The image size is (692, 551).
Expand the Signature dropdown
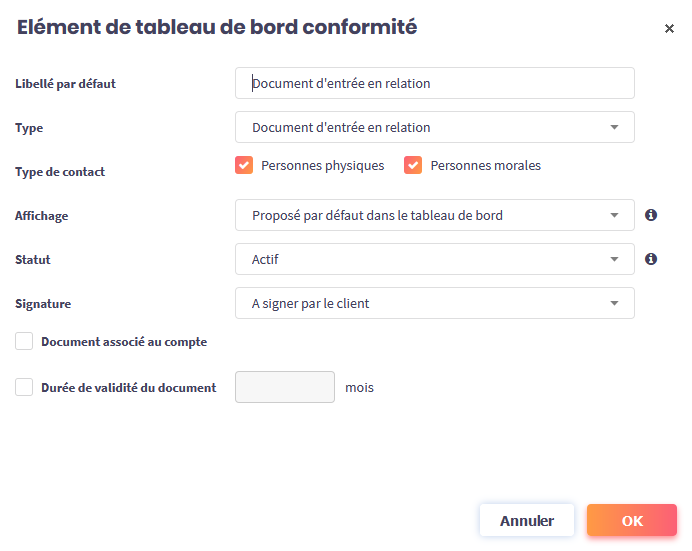tap(435, 303)
